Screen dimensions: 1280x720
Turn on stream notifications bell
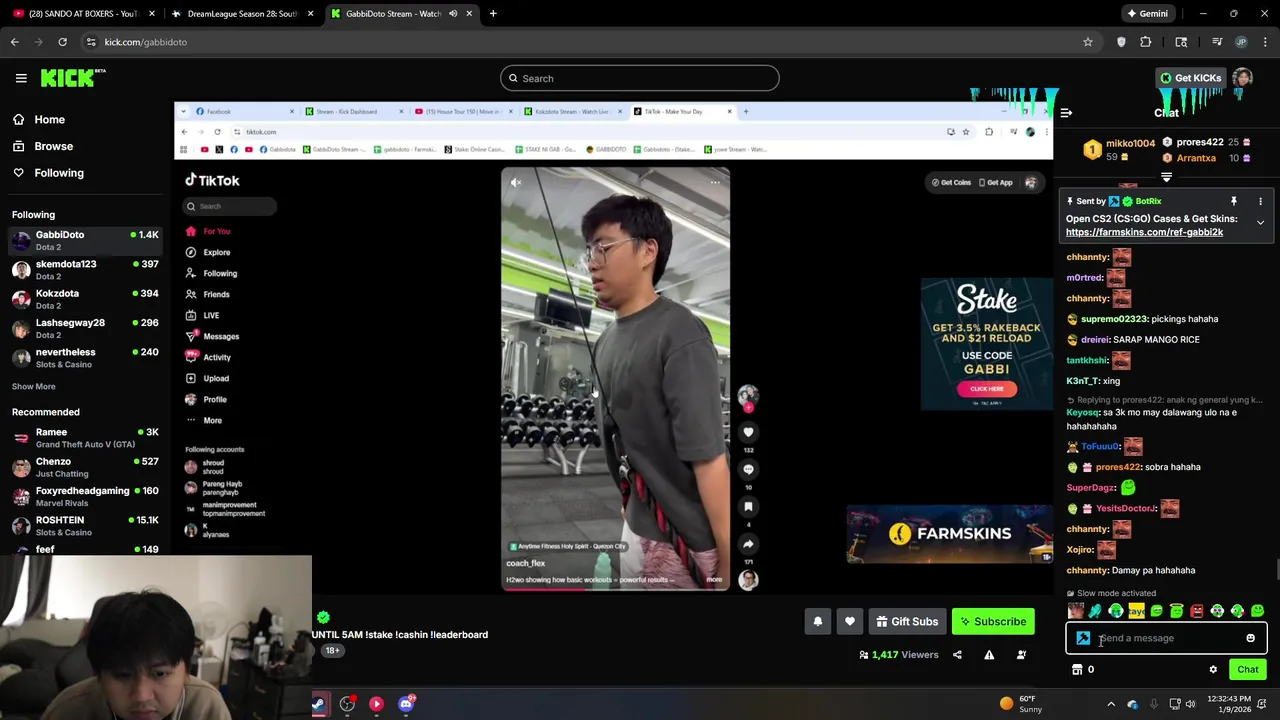pyautogui.click(x=817, y=622)
